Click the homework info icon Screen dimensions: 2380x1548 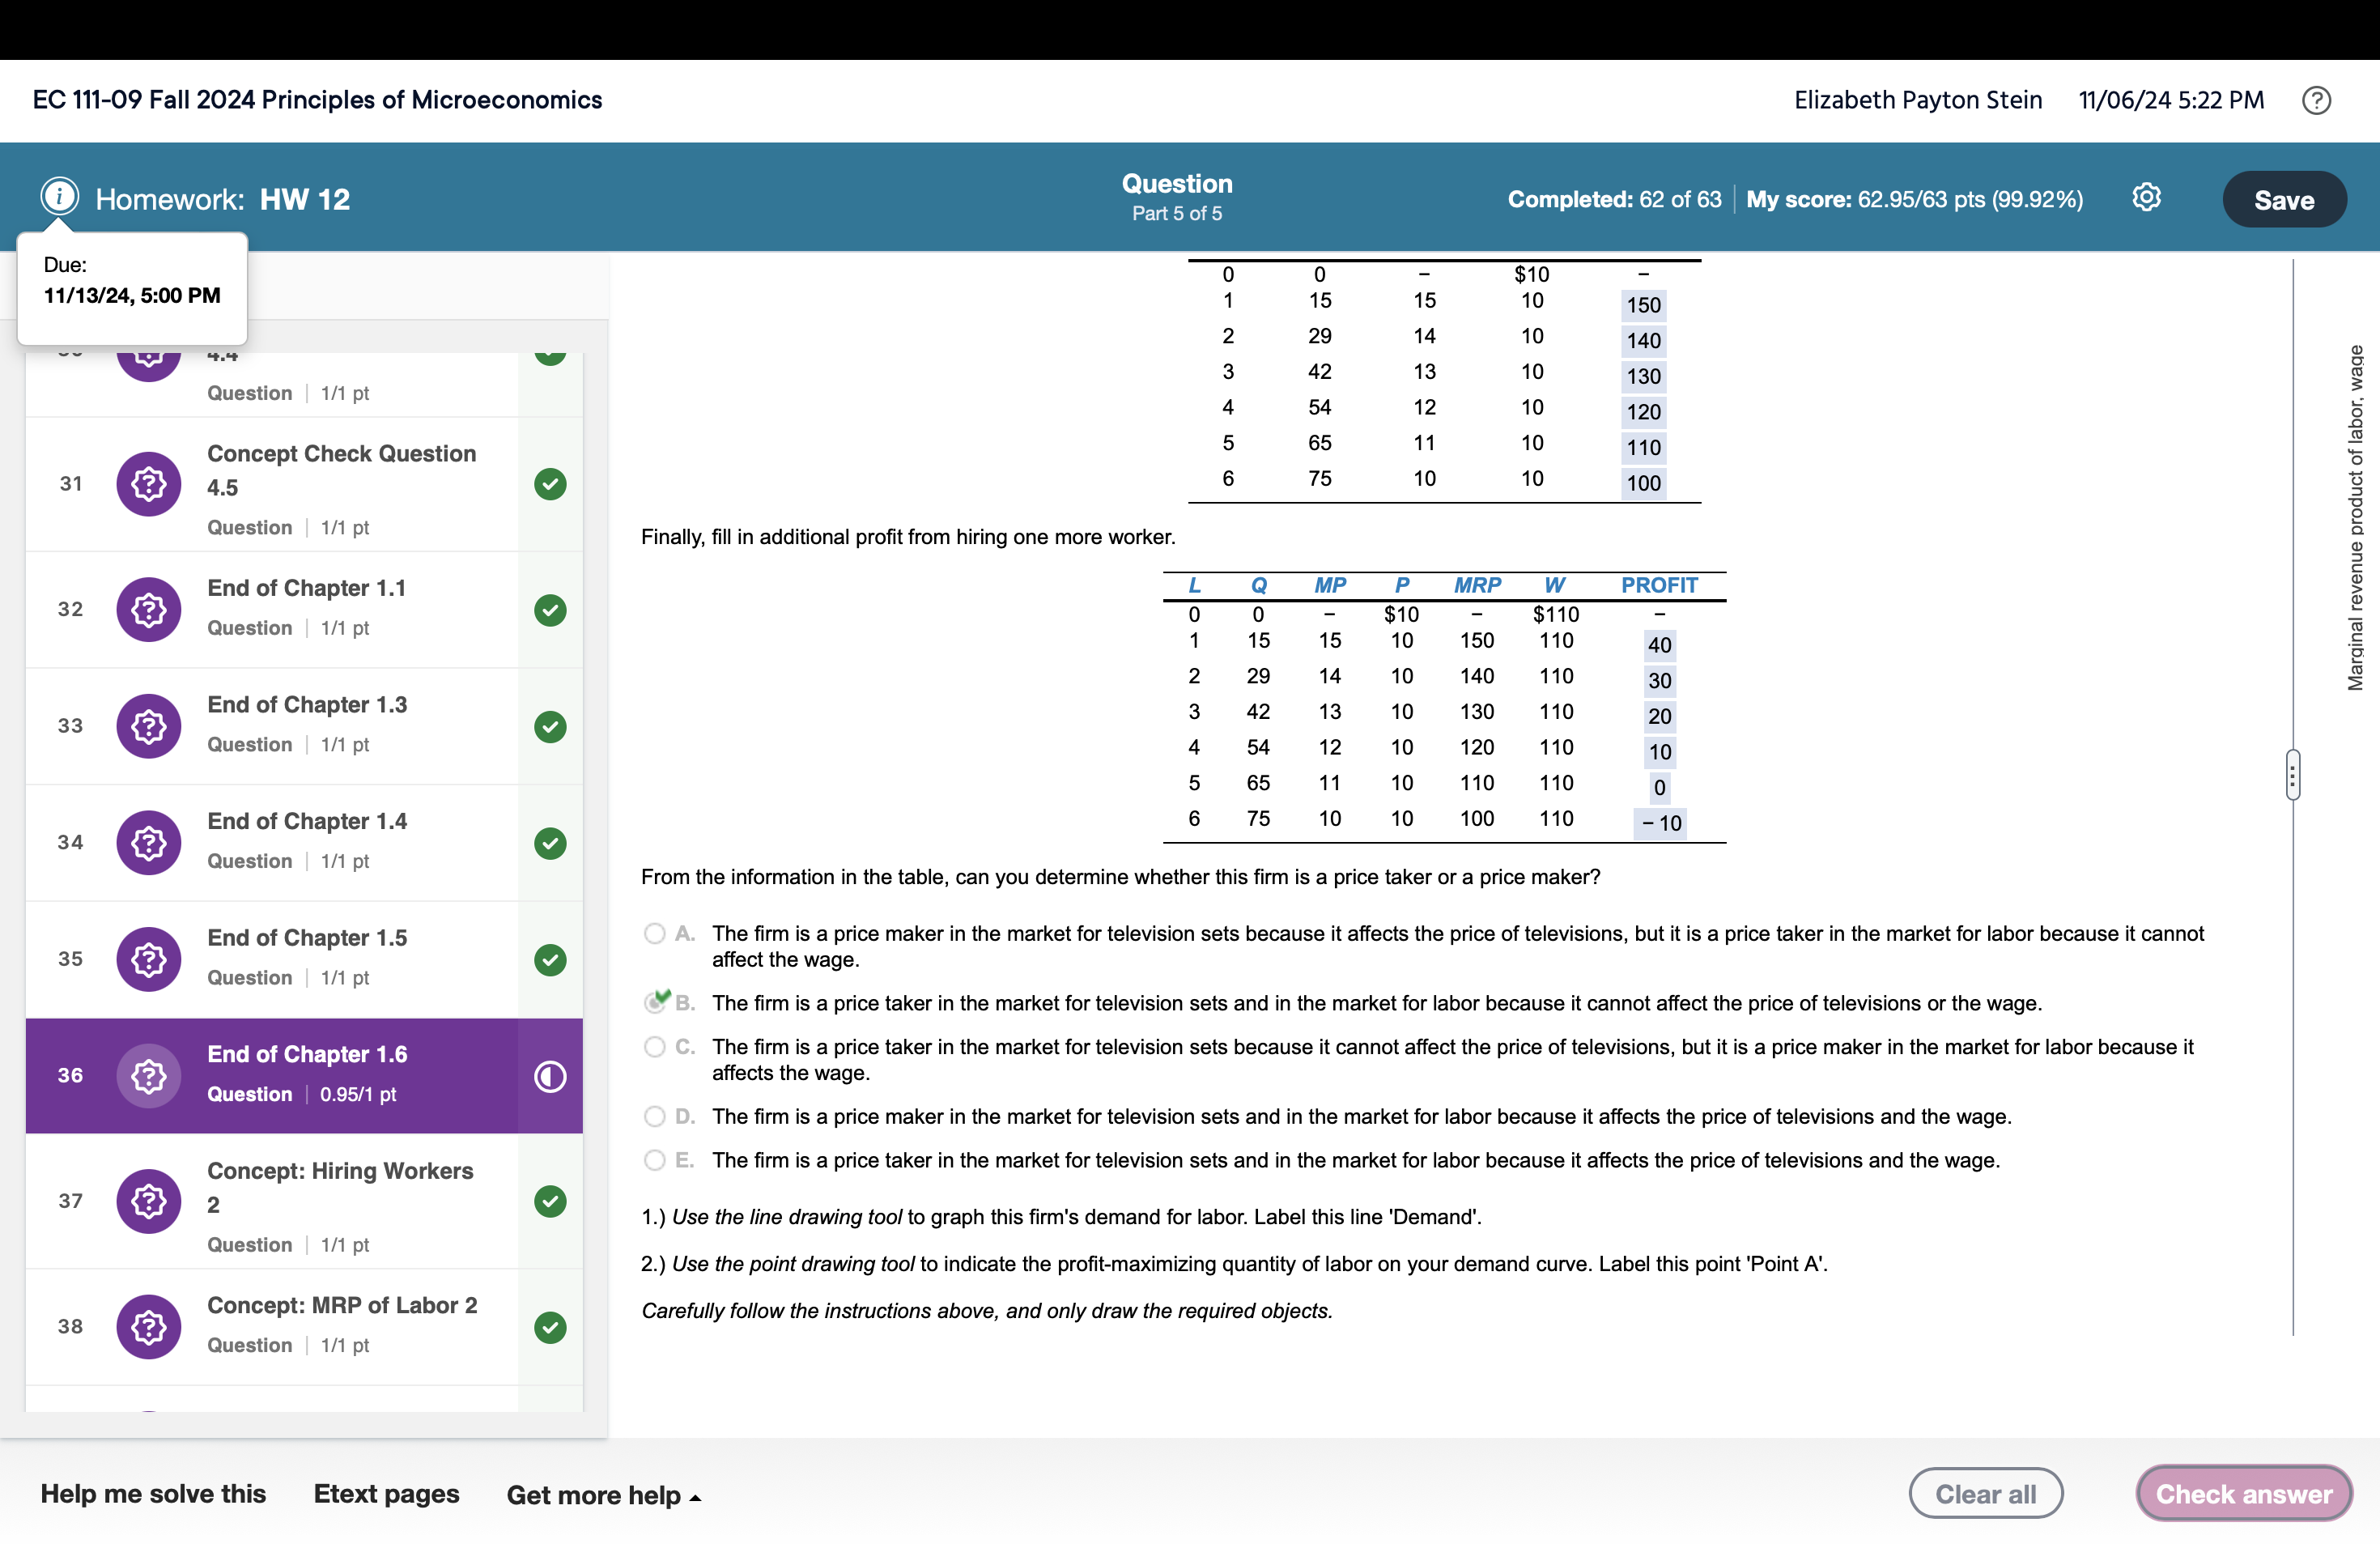tap(59, 197)
